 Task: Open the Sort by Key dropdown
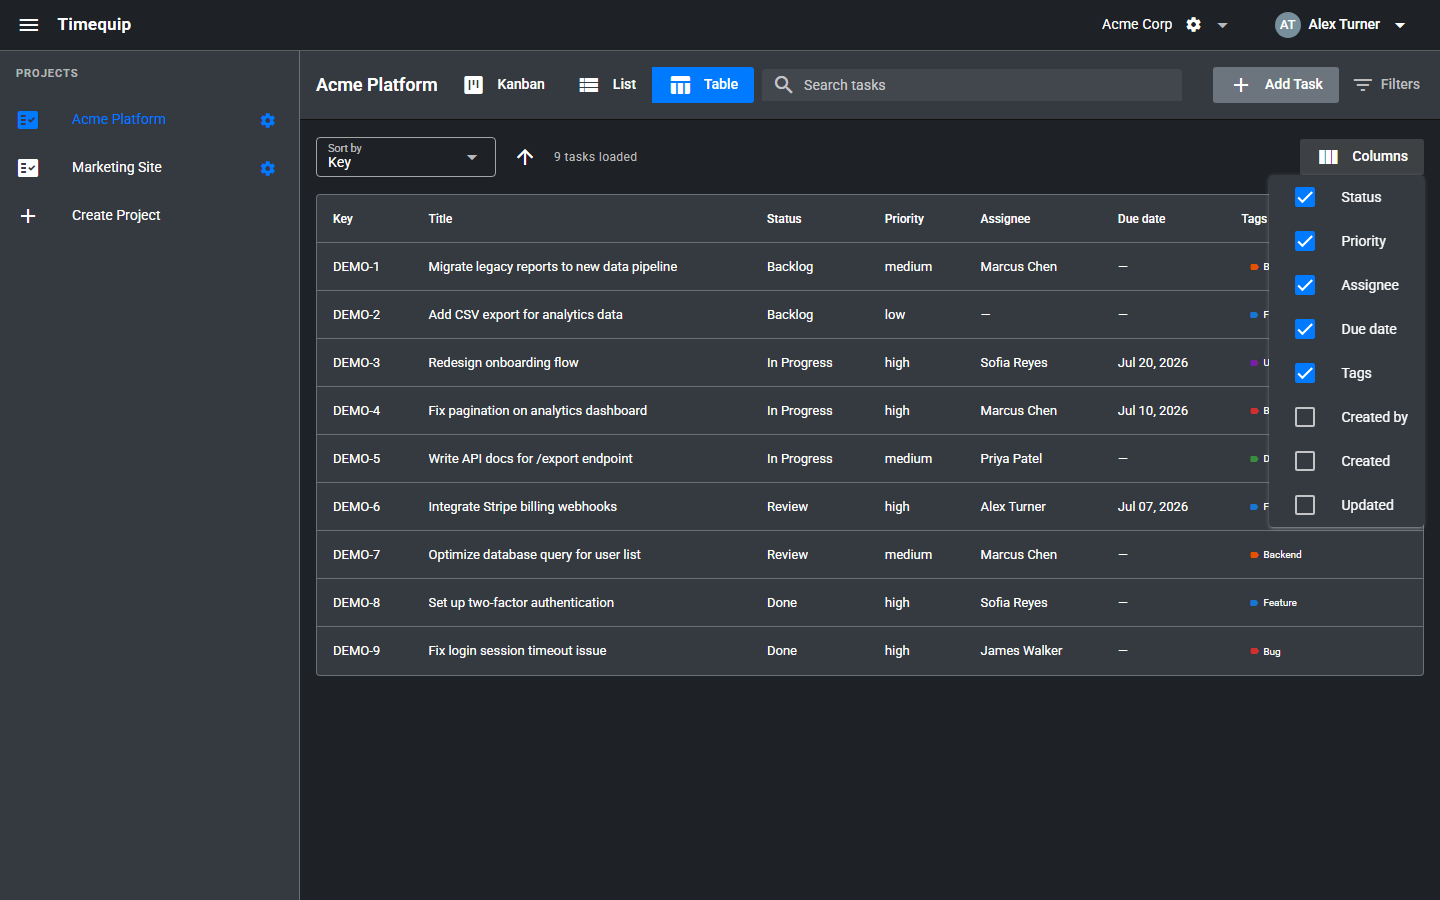[406, 157]
